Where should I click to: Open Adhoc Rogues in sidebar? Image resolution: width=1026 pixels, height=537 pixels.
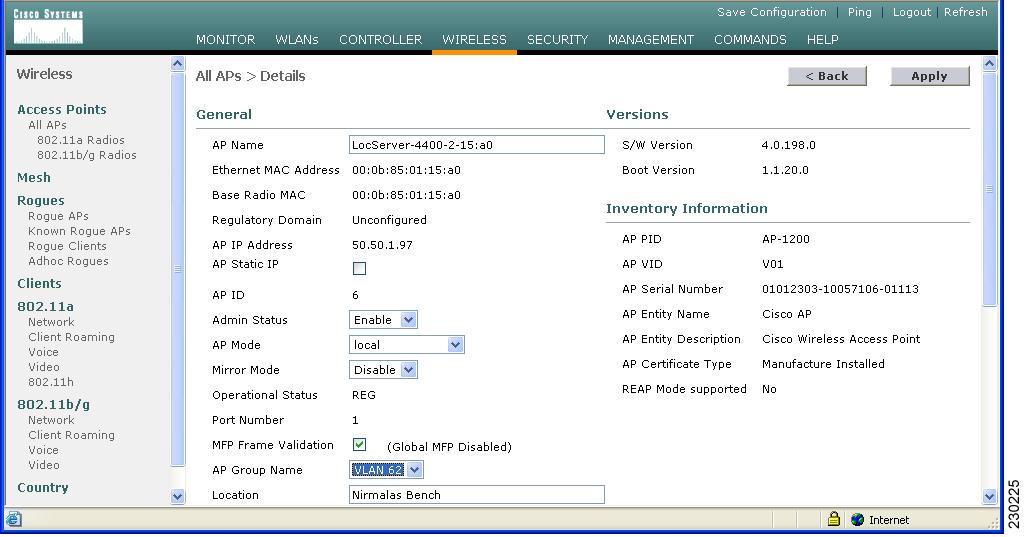click(68, 261)
